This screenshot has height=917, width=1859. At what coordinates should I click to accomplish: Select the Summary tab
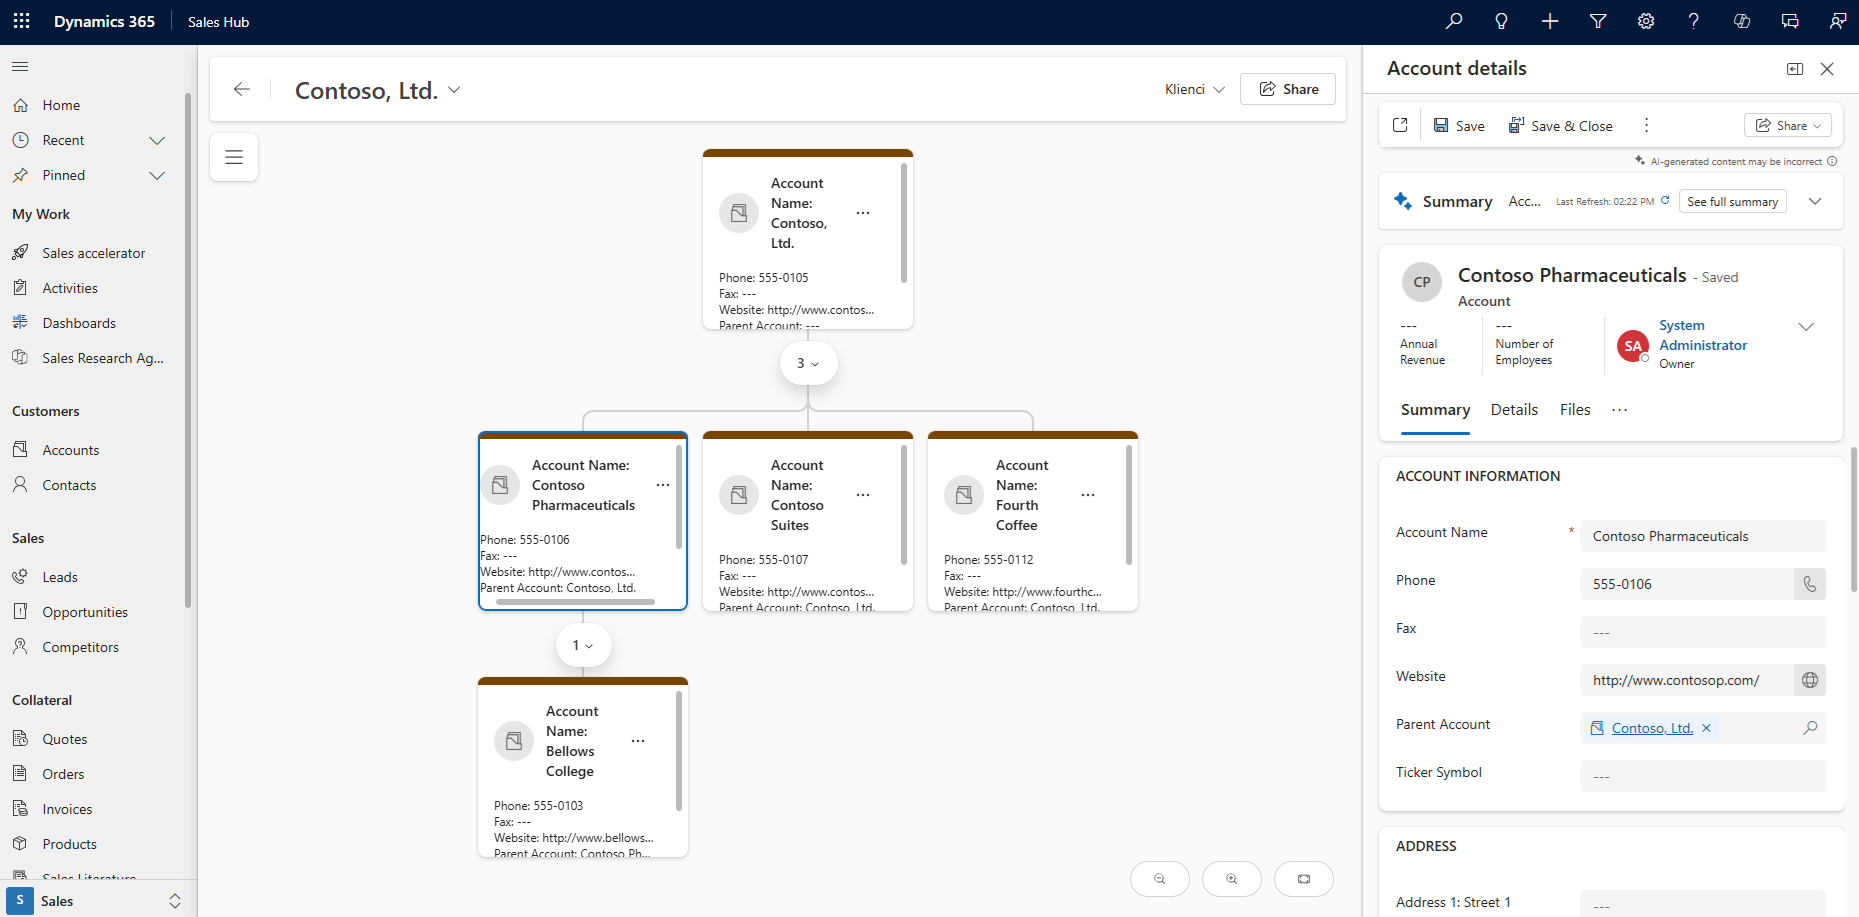(1435, 410)
